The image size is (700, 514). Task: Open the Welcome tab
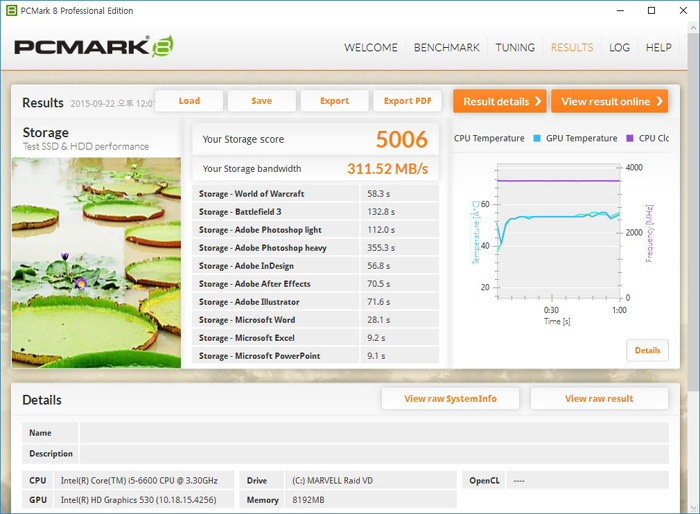(x=371, y=47)
